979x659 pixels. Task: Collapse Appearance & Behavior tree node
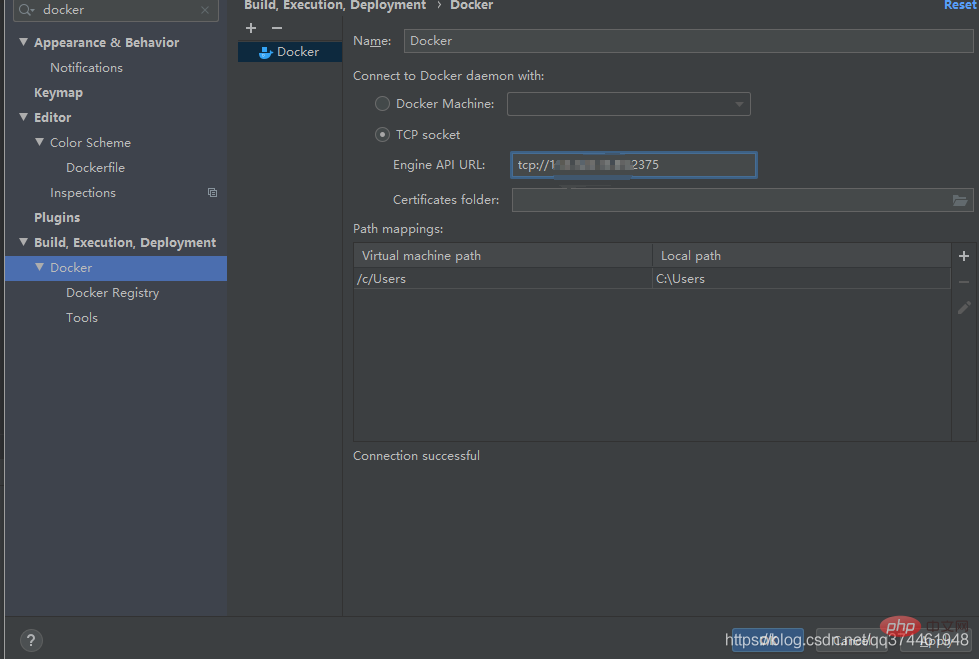[x=24, y=42]
